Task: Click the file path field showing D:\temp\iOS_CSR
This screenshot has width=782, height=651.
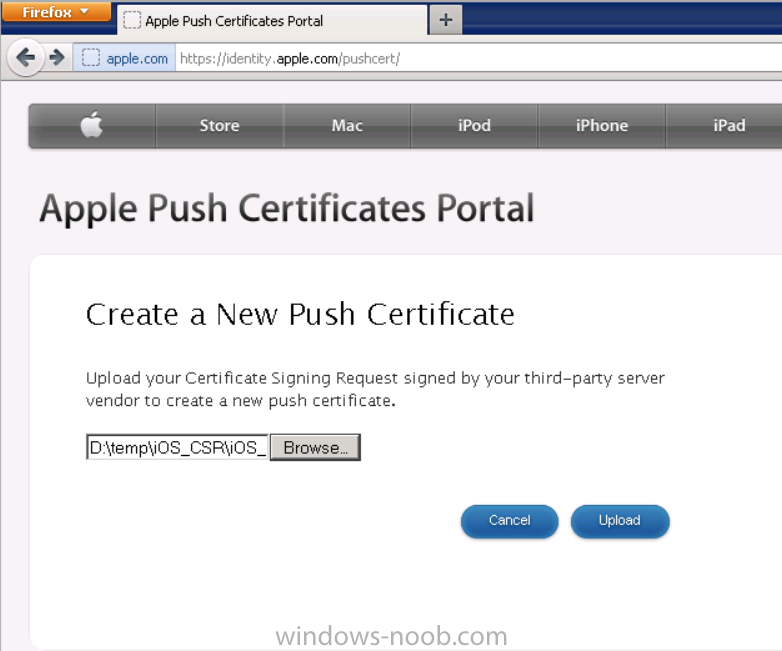Action: (x=178, y=447)
